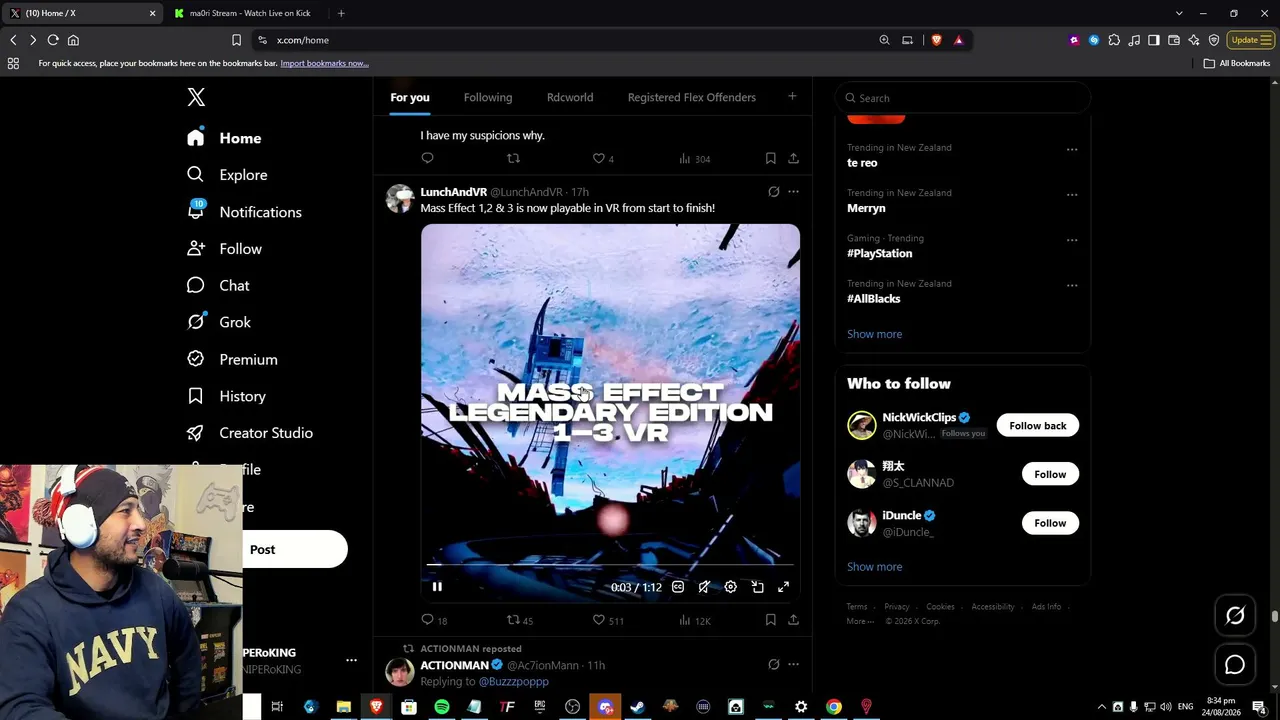Like the LunchAndVR Mass Effect post

(x=599, y=620)
